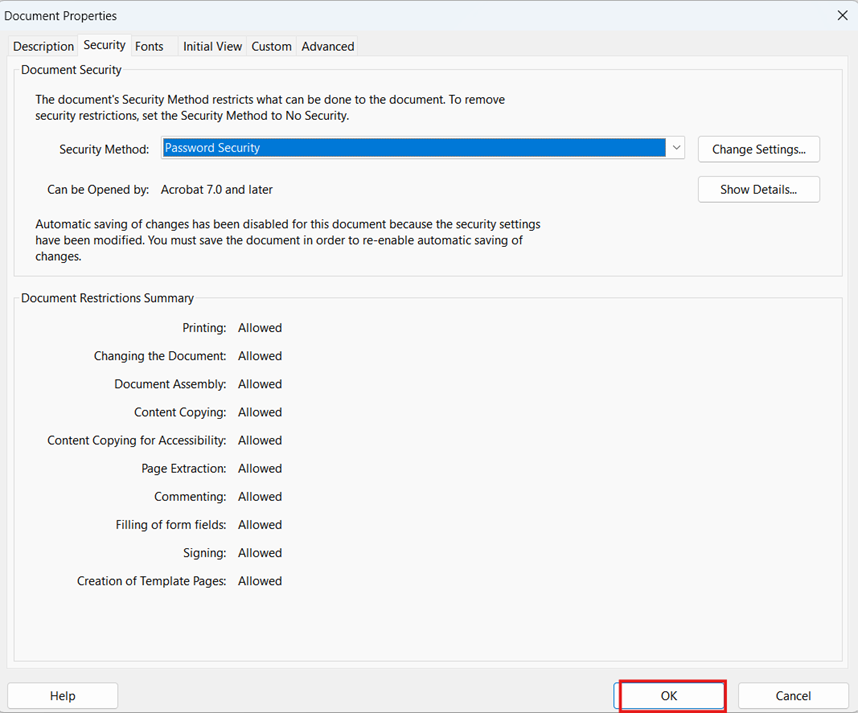Close the Document Properties dialog
This screenshot has height=713, width=858.
[842, 15]
